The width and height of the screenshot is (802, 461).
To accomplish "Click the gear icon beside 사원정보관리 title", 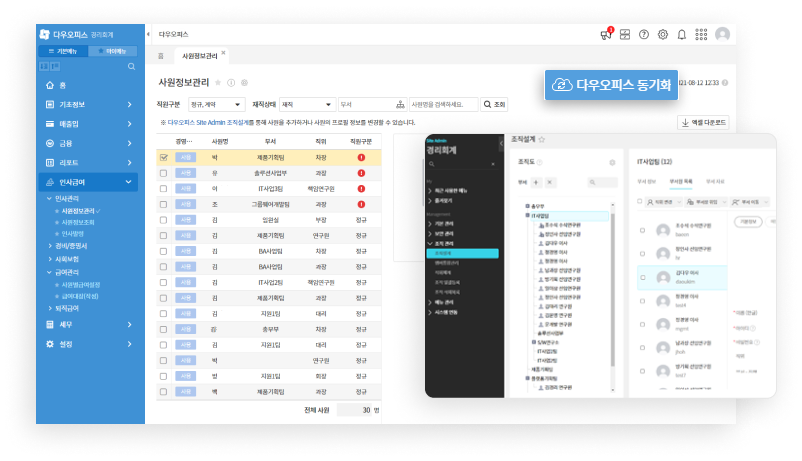I will click(x=244, y=82).
